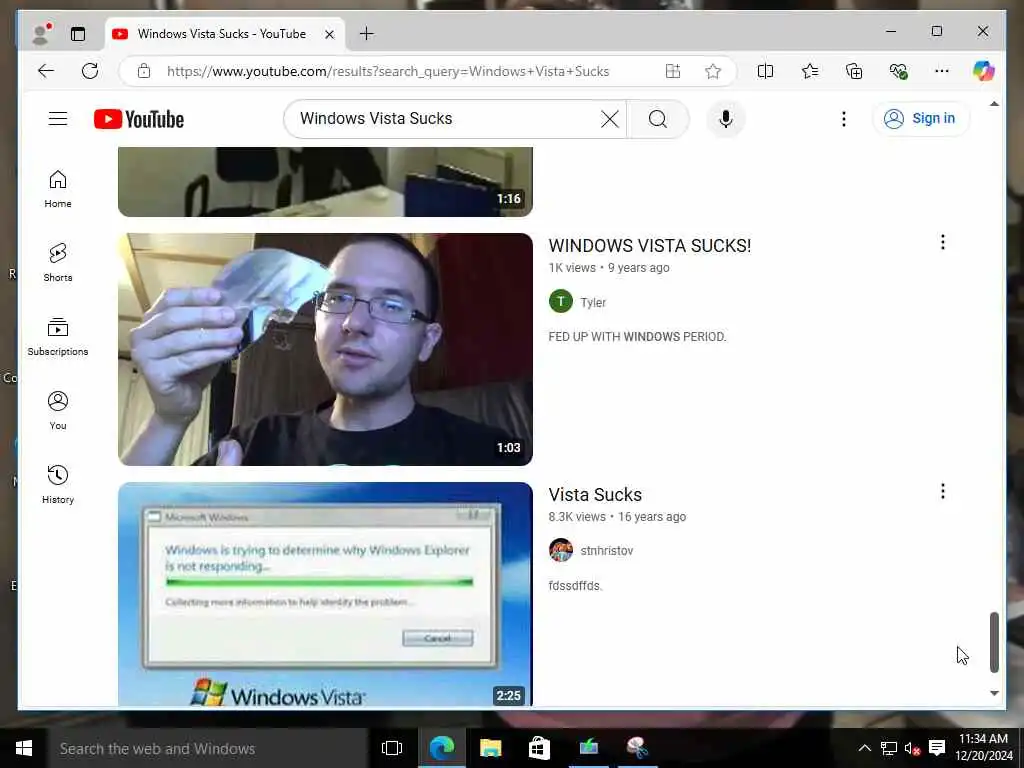This screenshot has width=1024, height=768.
Task: Toggle Edge split screen
Action: click(x=765, y=71)
